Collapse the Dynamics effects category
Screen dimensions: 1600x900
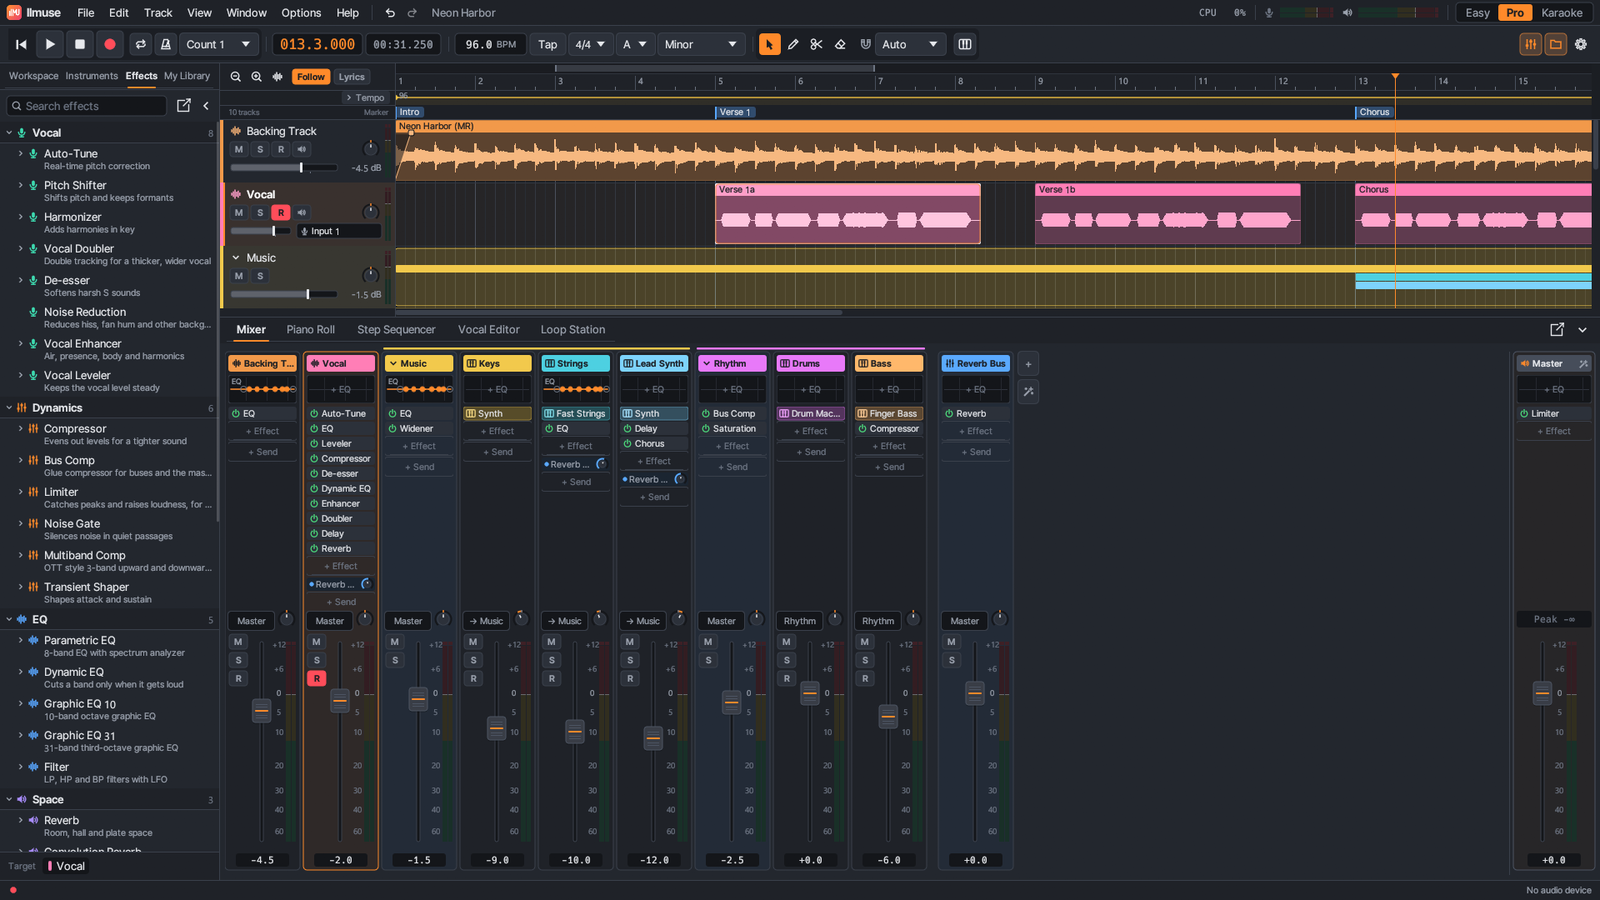coord(9,408)
